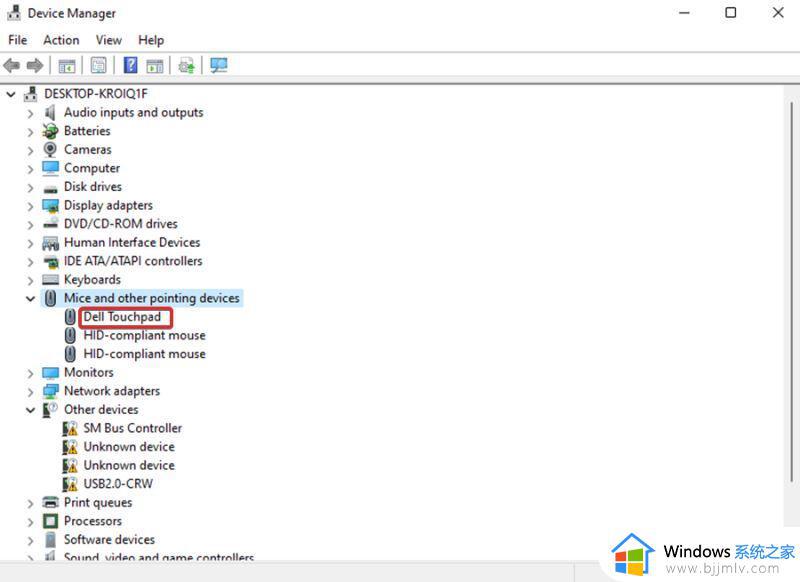Viewport: 800px width, 582px height.
Task: Click Scan for hardware changes monitor icon
Action: coord(219,65)
